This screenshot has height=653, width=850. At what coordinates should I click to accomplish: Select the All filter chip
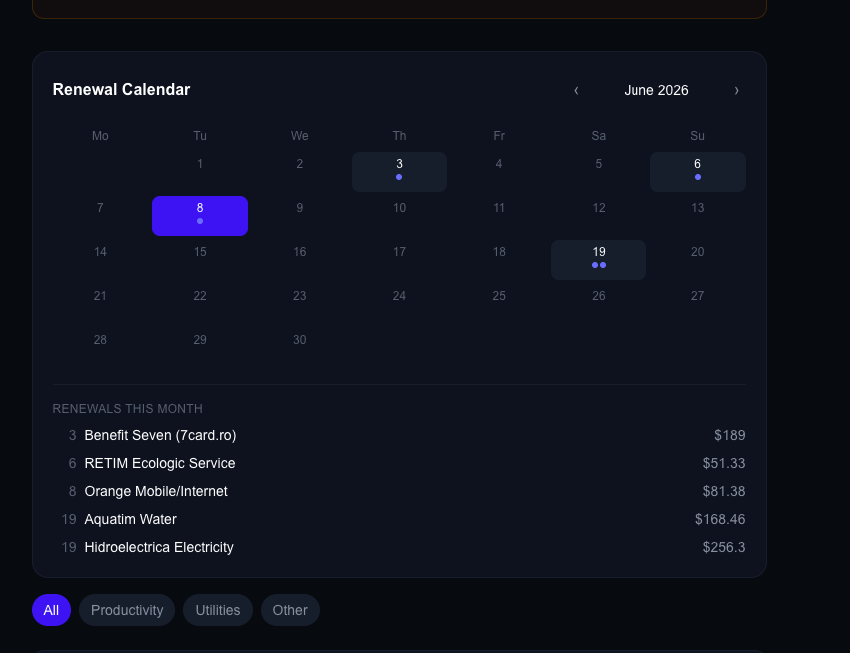click(51, 610)
